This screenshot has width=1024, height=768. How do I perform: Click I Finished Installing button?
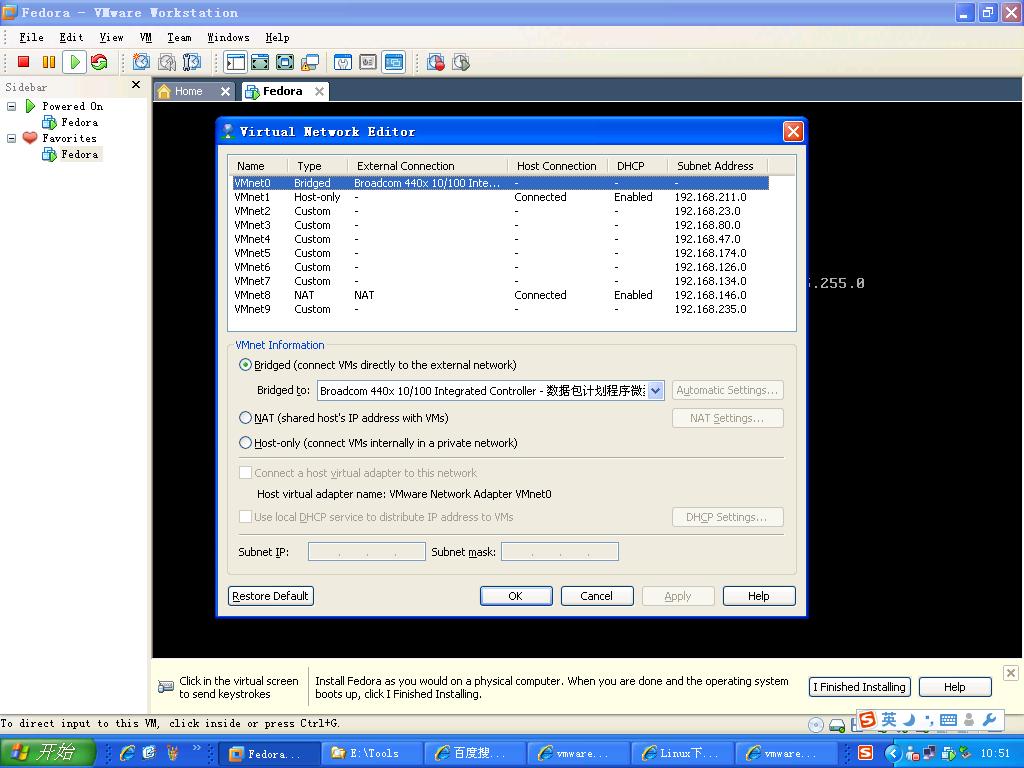click(859, 687)
